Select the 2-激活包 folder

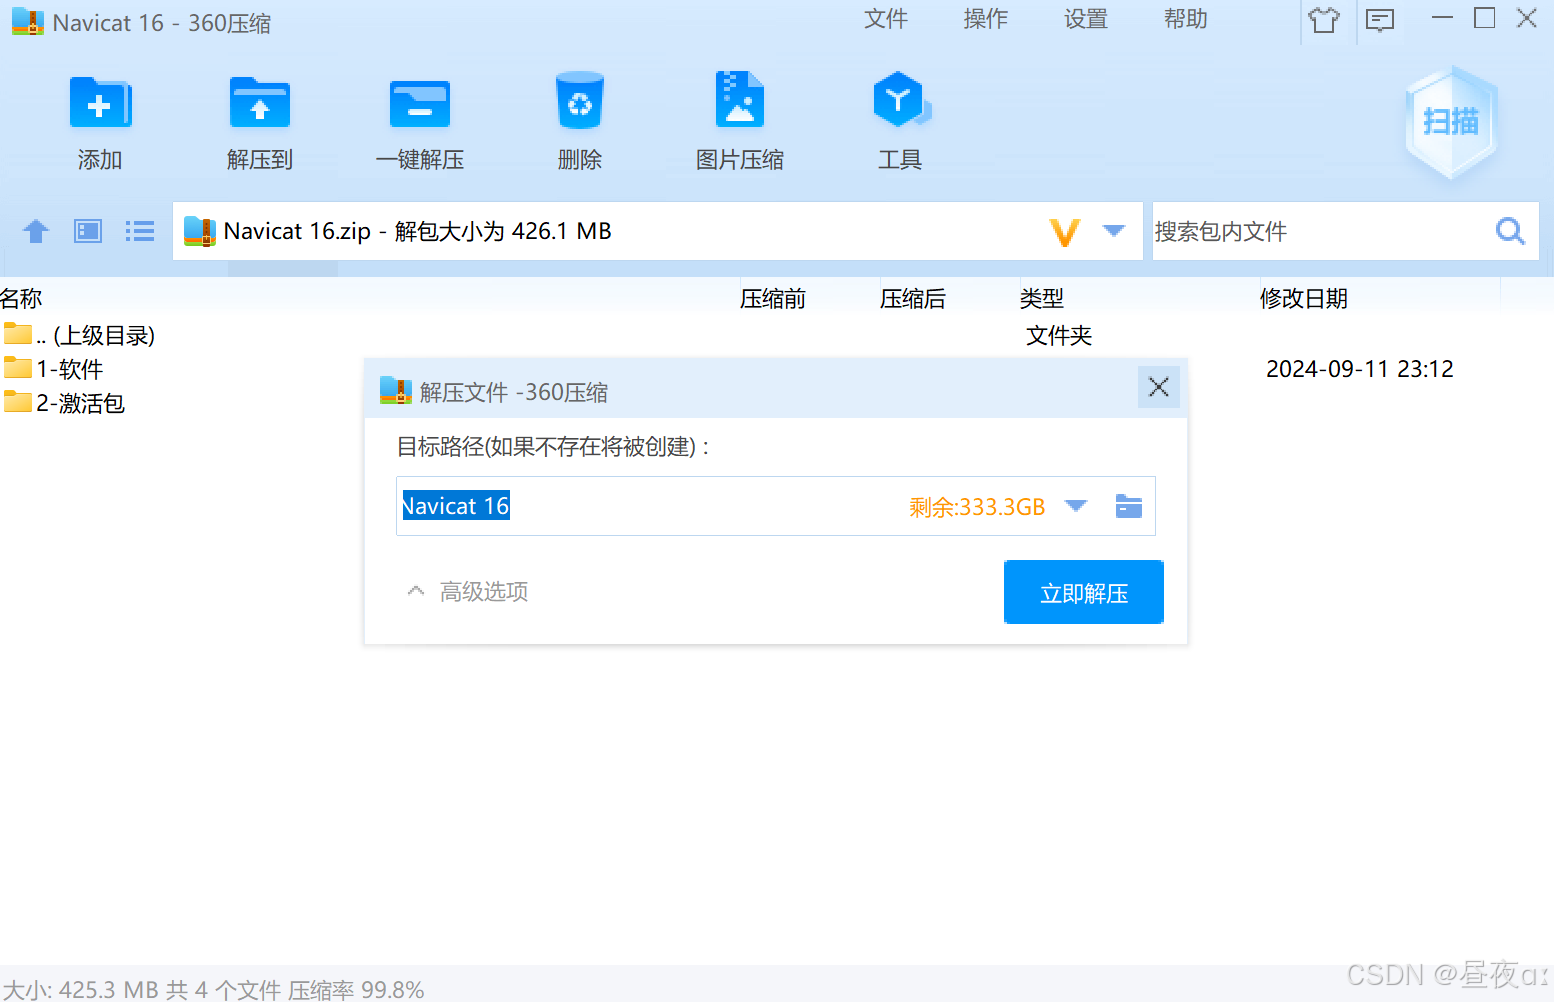pos(65,403)
